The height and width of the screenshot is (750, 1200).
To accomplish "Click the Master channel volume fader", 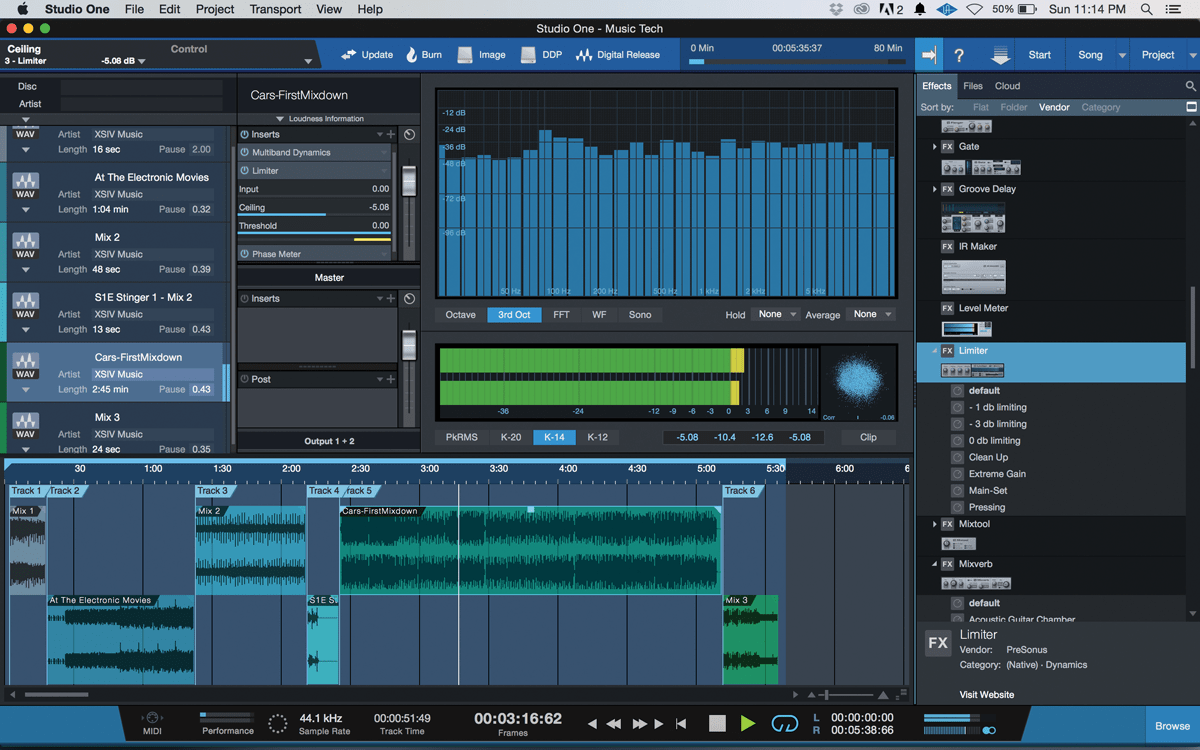I will coord(408,344).
